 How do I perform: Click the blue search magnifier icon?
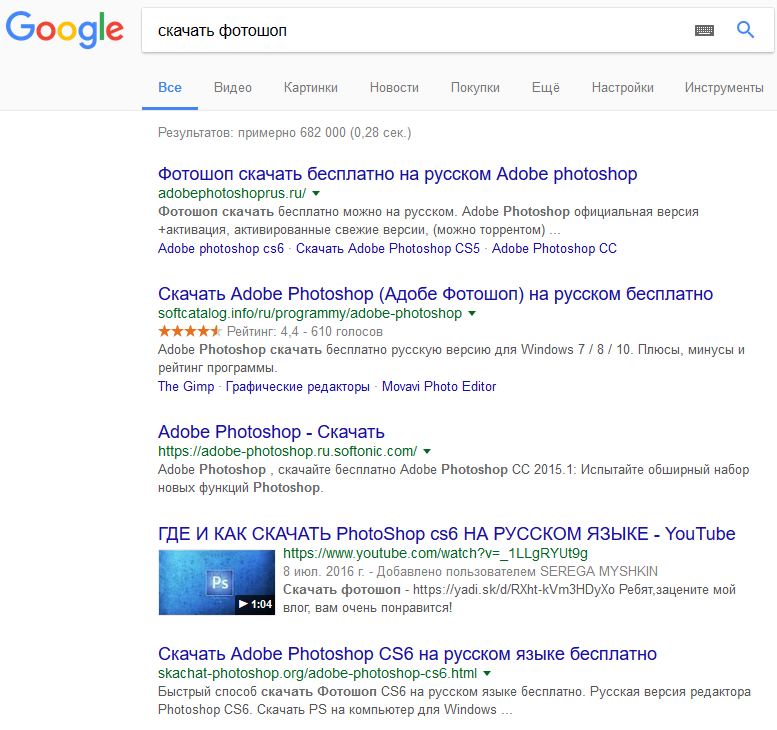tap(745, 30)
